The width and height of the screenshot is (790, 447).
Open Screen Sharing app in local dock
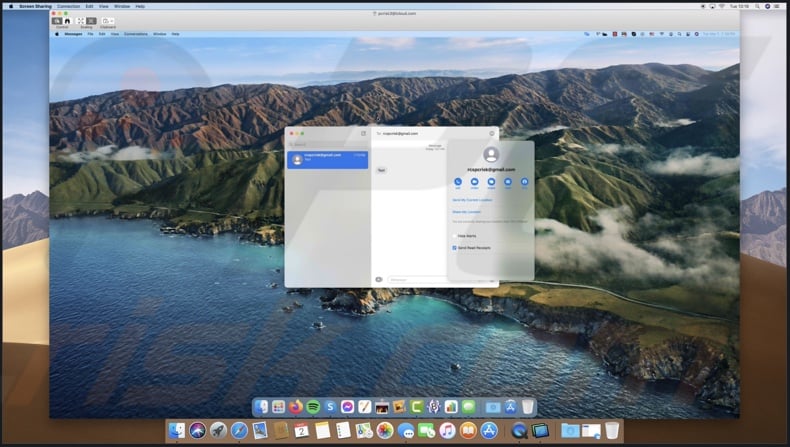[540, 430]
